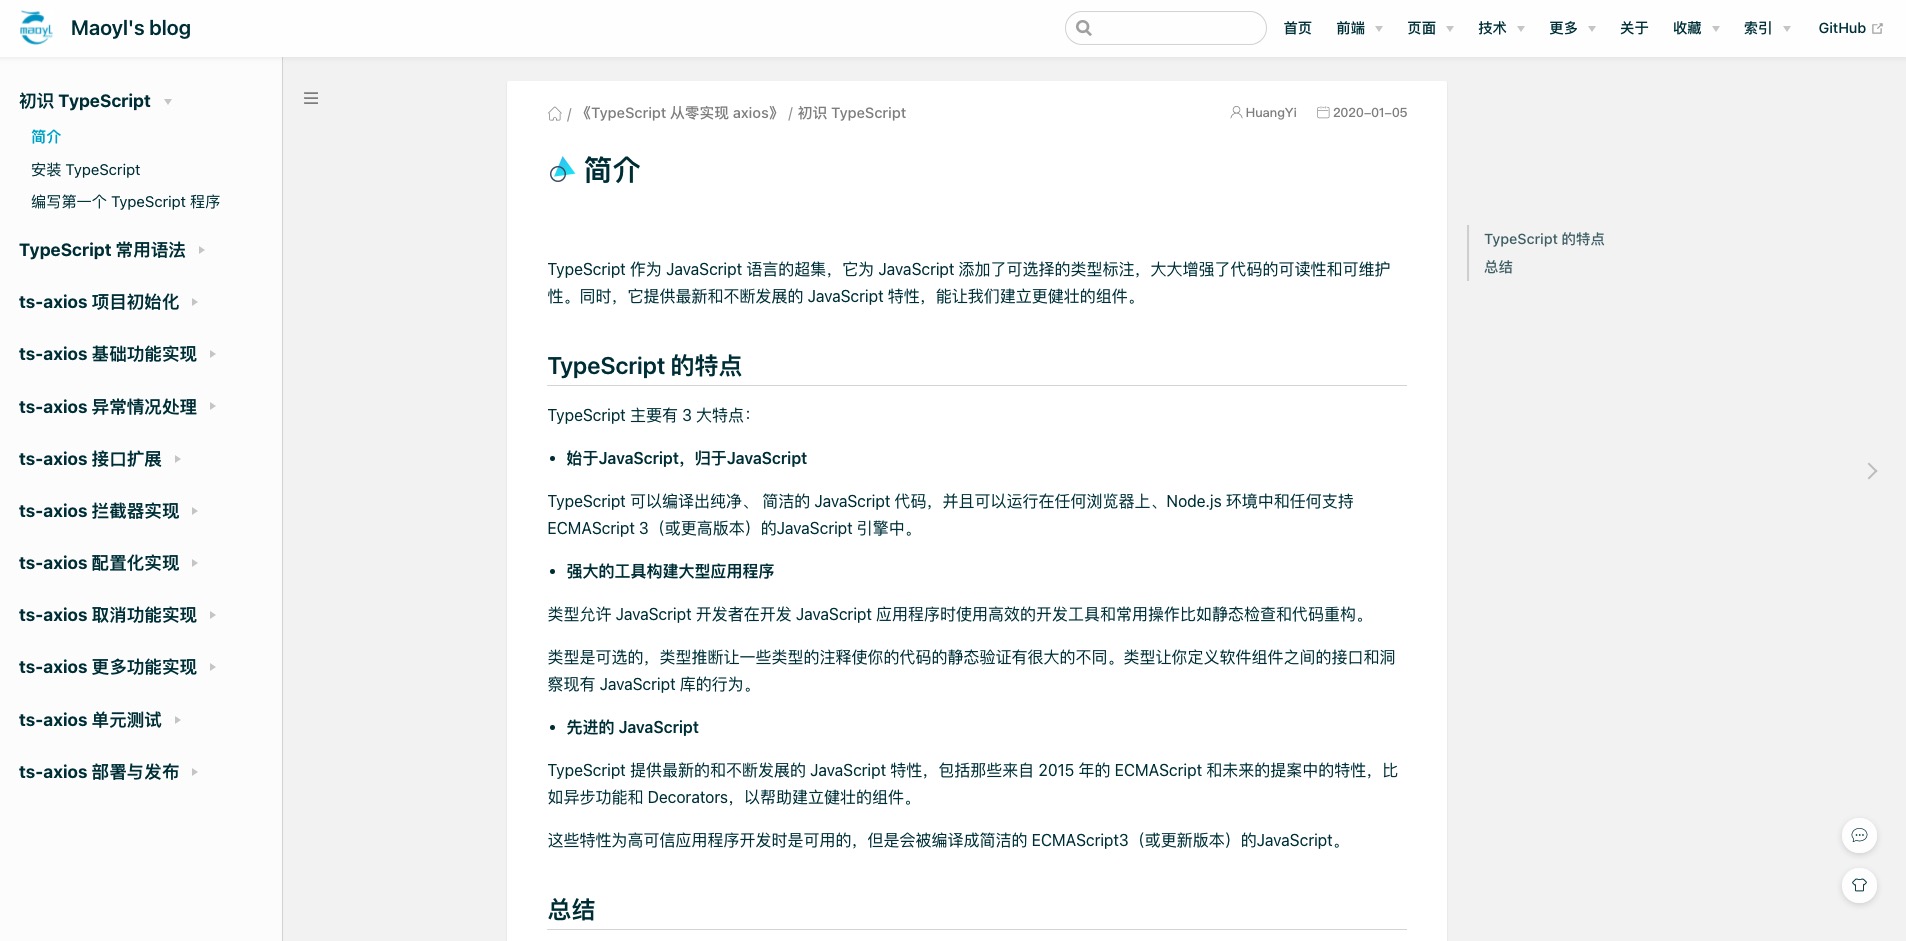Expand the TypeScript 常用语法 sidebar group
The width and height of the screenshot is (1906, 941).
[112, 250]
